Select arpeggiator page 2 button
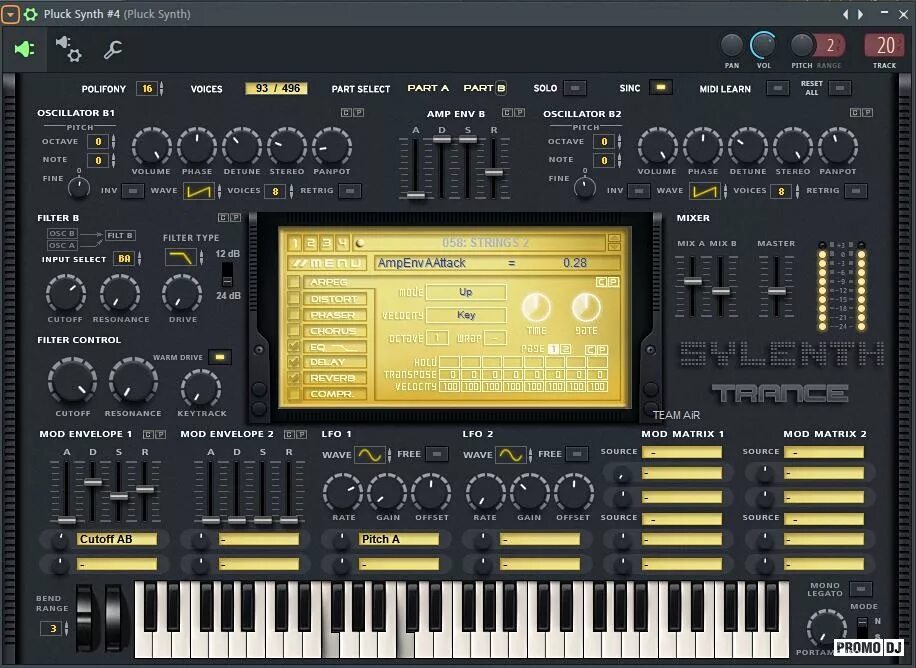 coord(565,349)
